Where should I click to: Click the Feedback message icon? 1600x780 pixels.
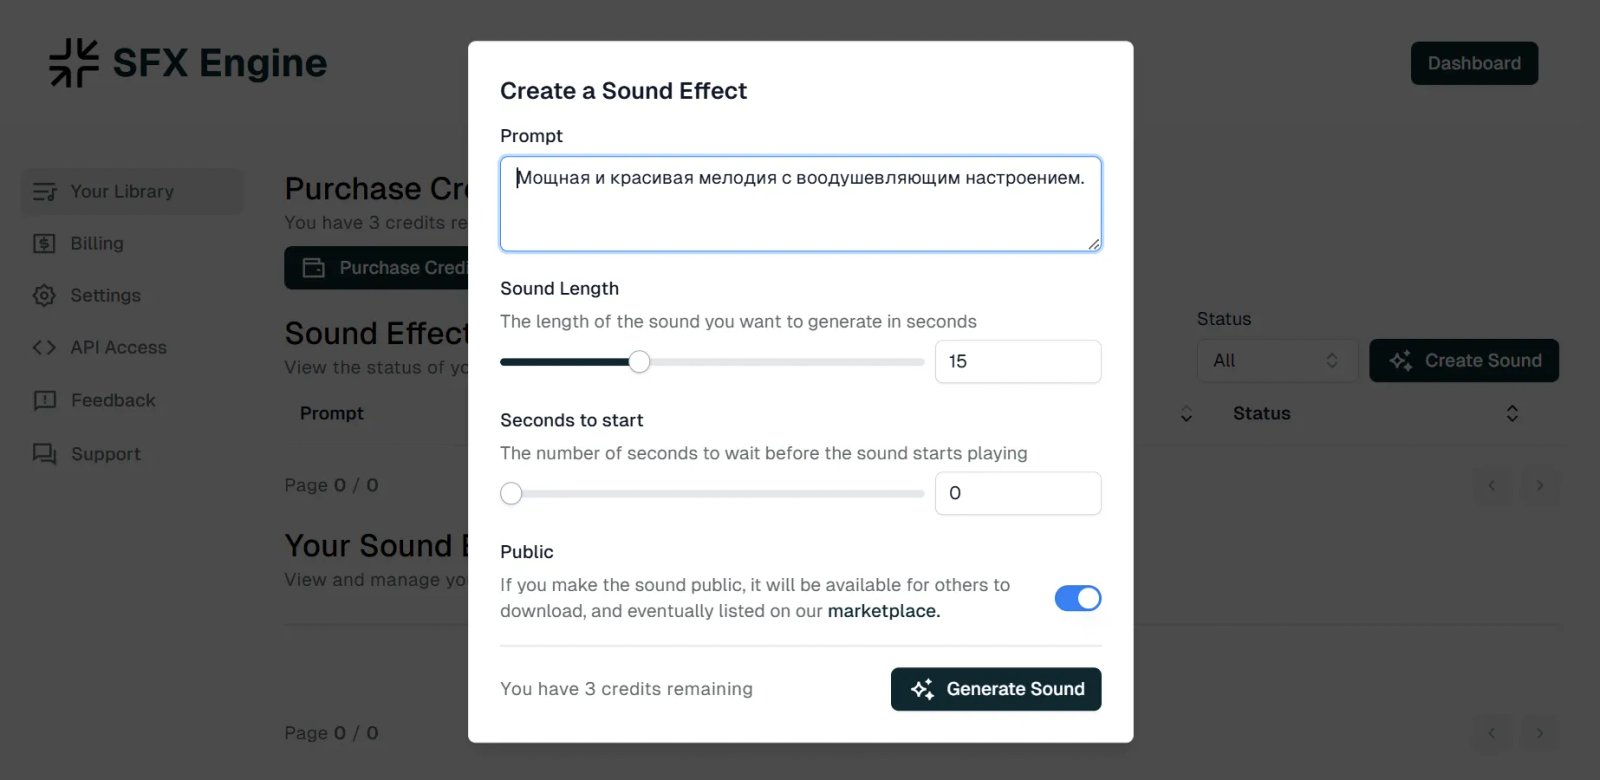(x=44, y=401)
